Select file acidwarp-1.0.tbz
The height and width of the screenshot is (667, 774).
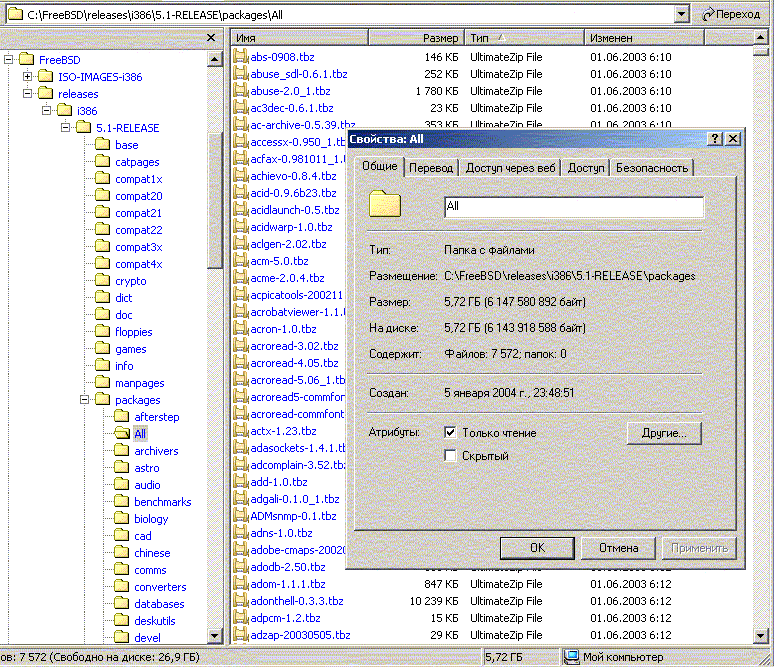291,227
